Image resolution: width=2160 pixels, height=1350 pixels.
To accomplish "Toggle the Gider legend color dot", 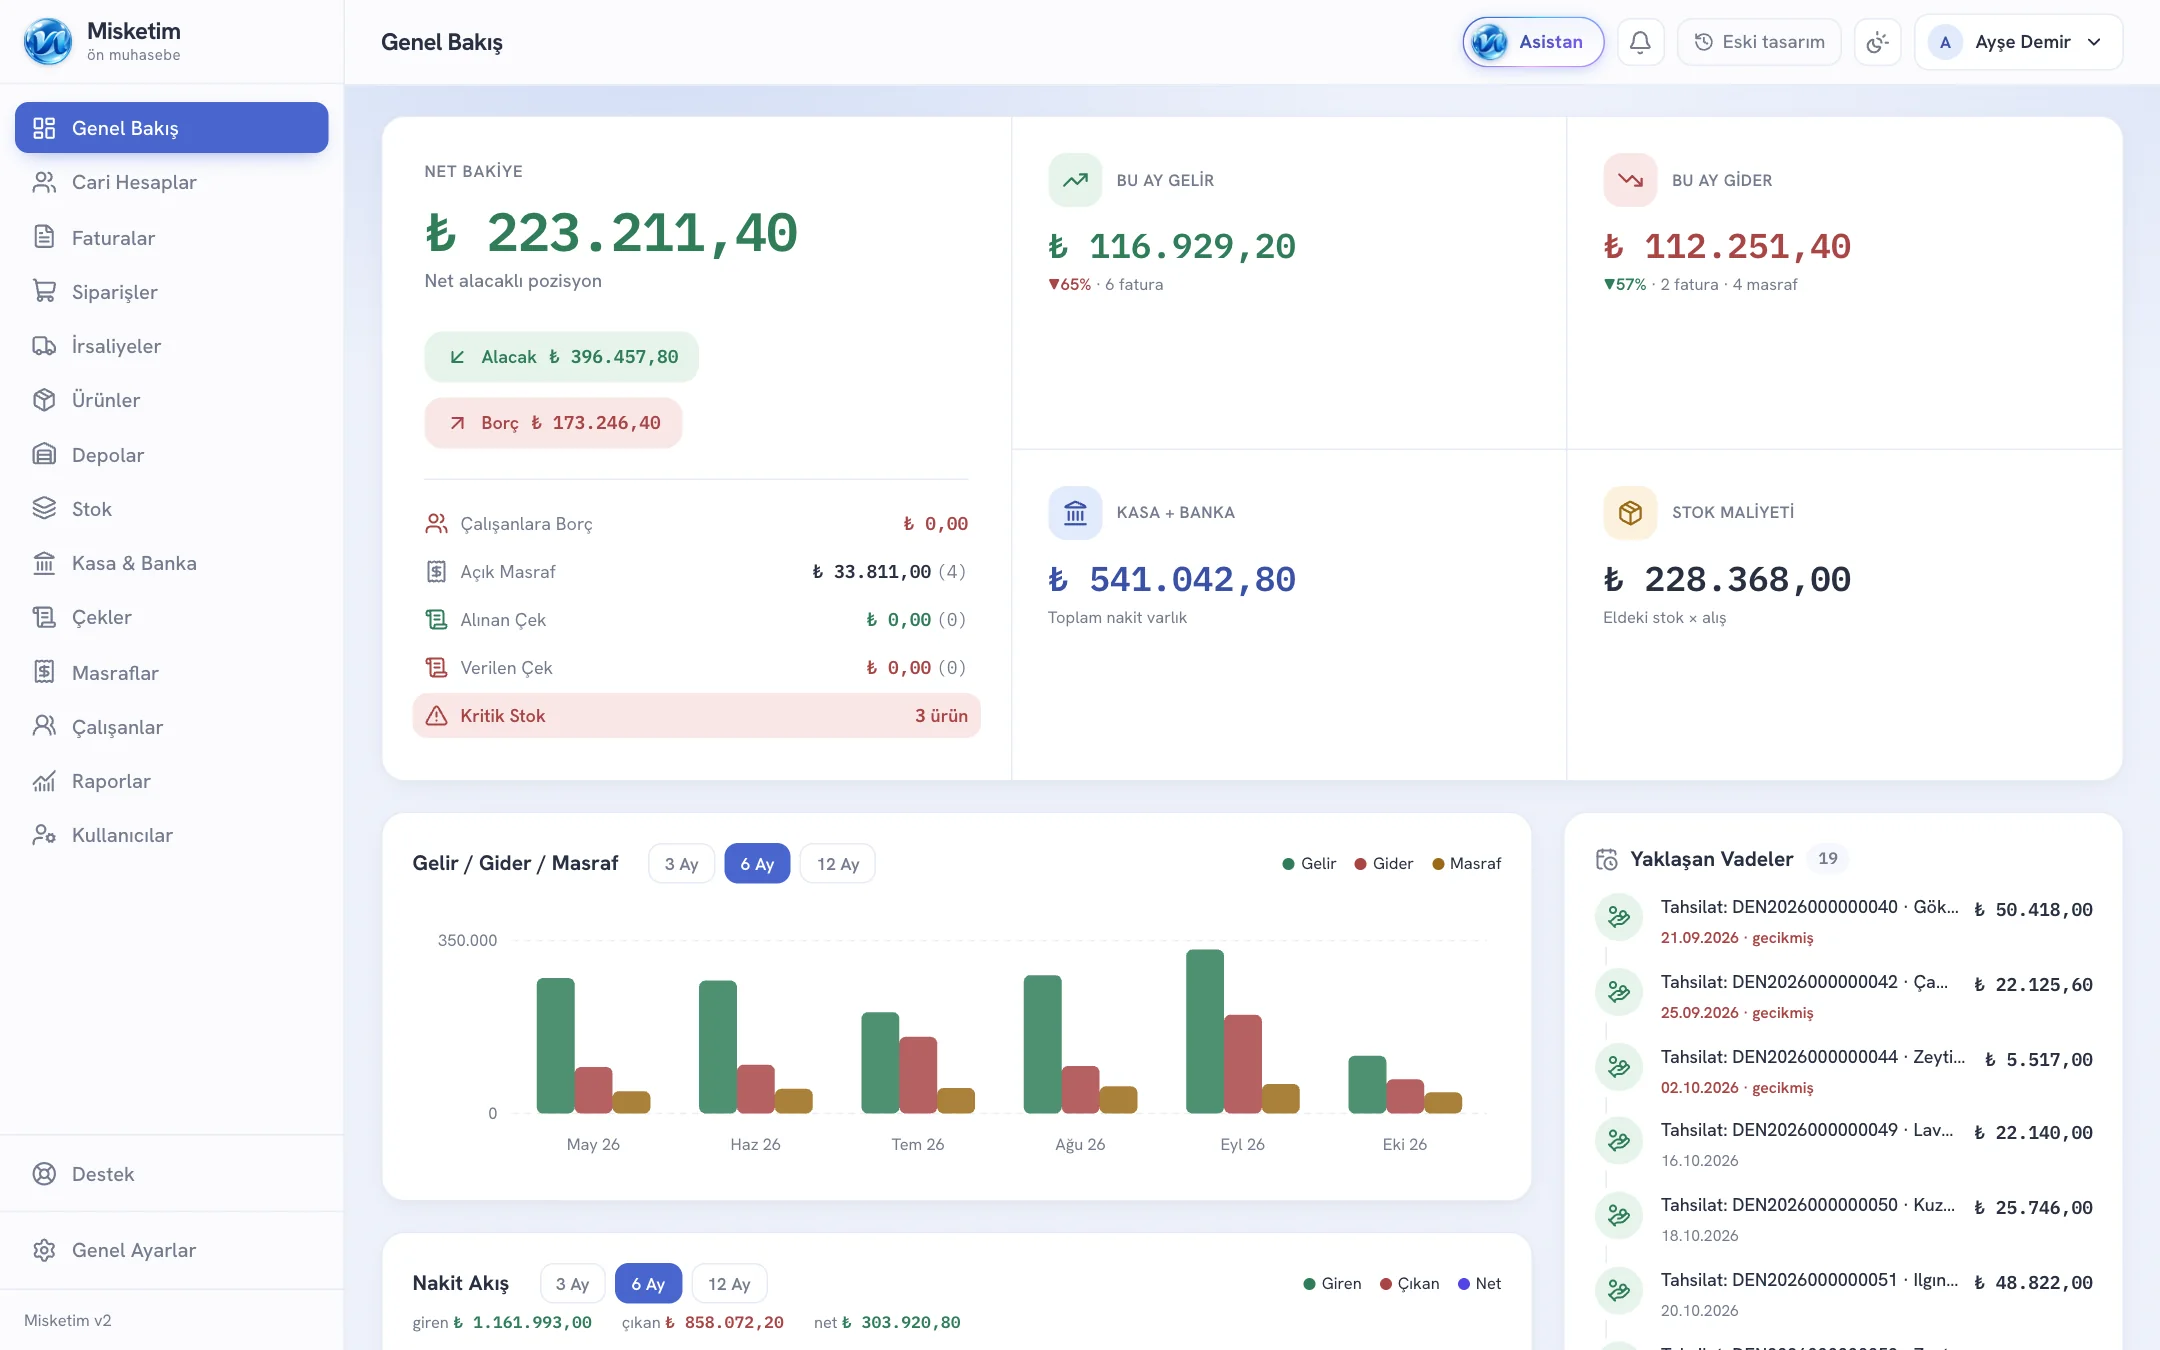I will click(1360, 864).
